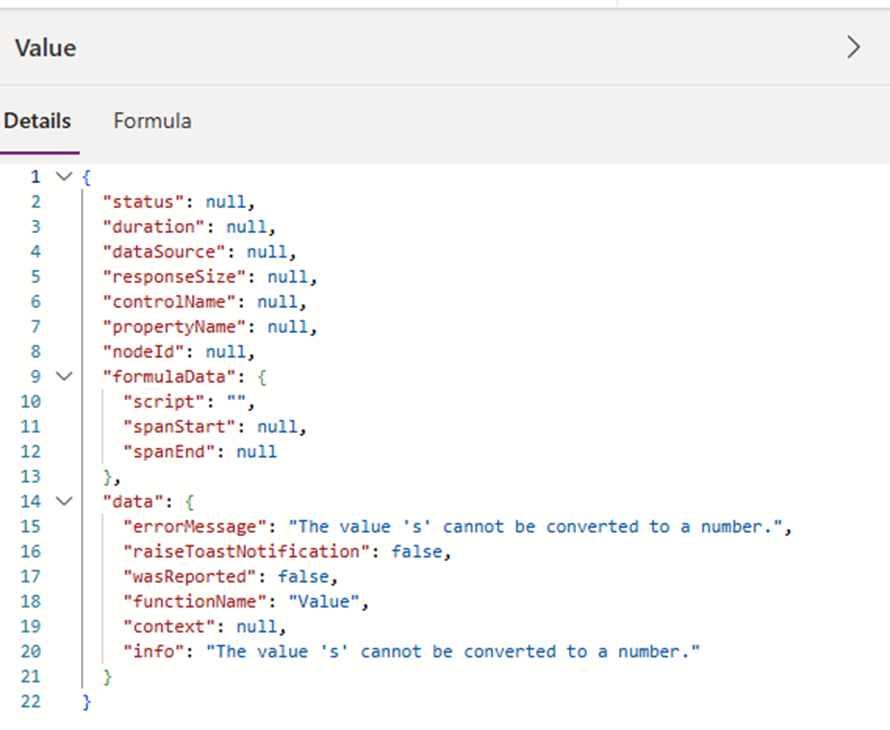Image resolution: width=890 pixels, height=730 pixels.
Task: Click the "info" key on line 20
Action: click(154, 652)
